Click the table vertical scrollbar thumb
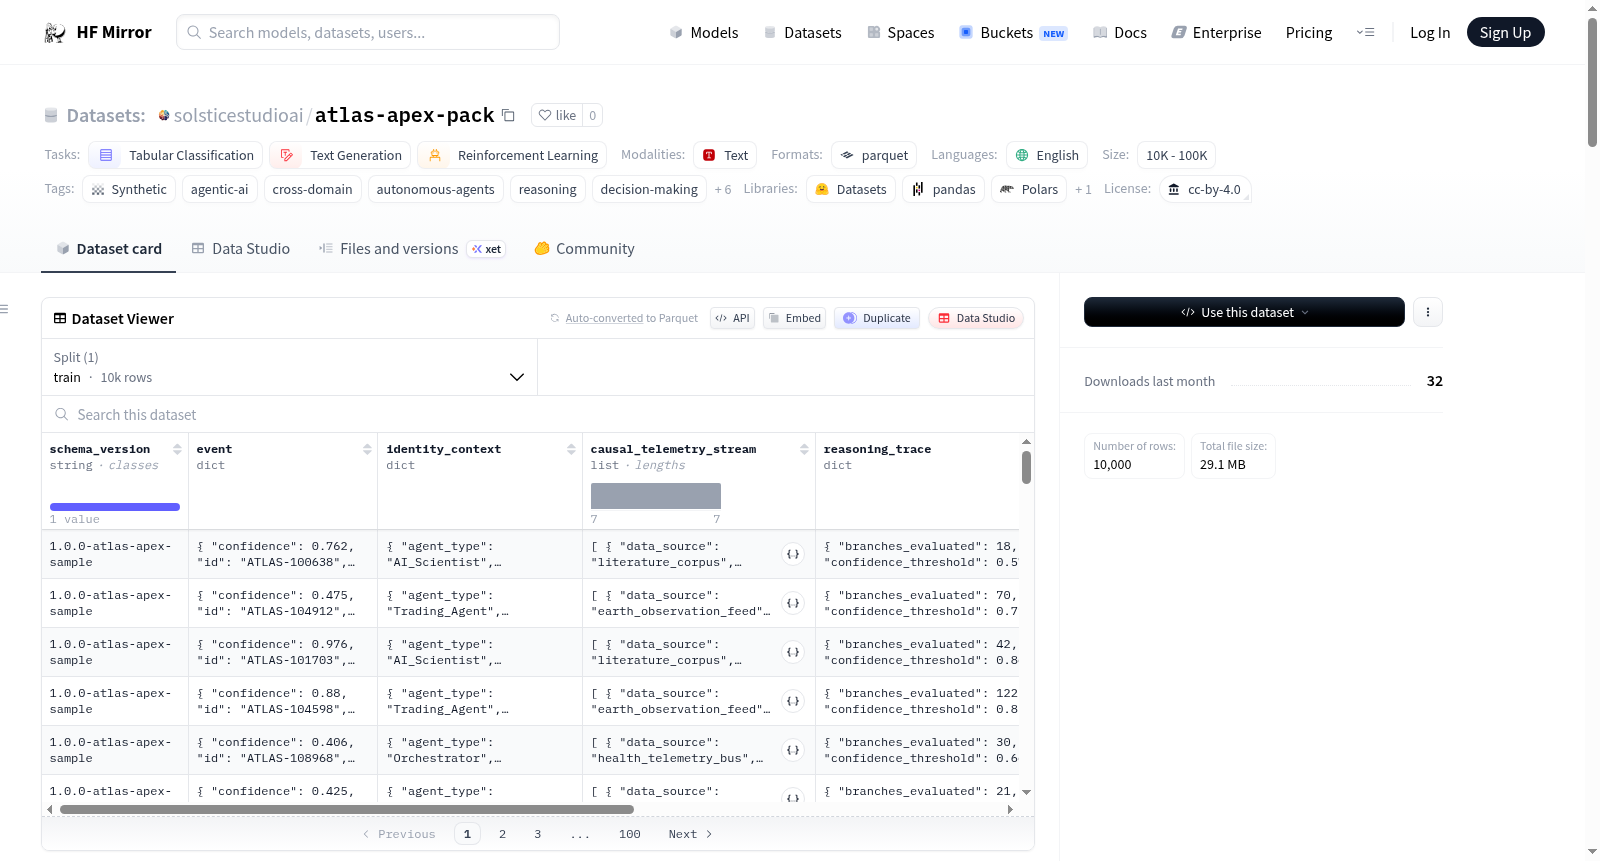 1026,467
